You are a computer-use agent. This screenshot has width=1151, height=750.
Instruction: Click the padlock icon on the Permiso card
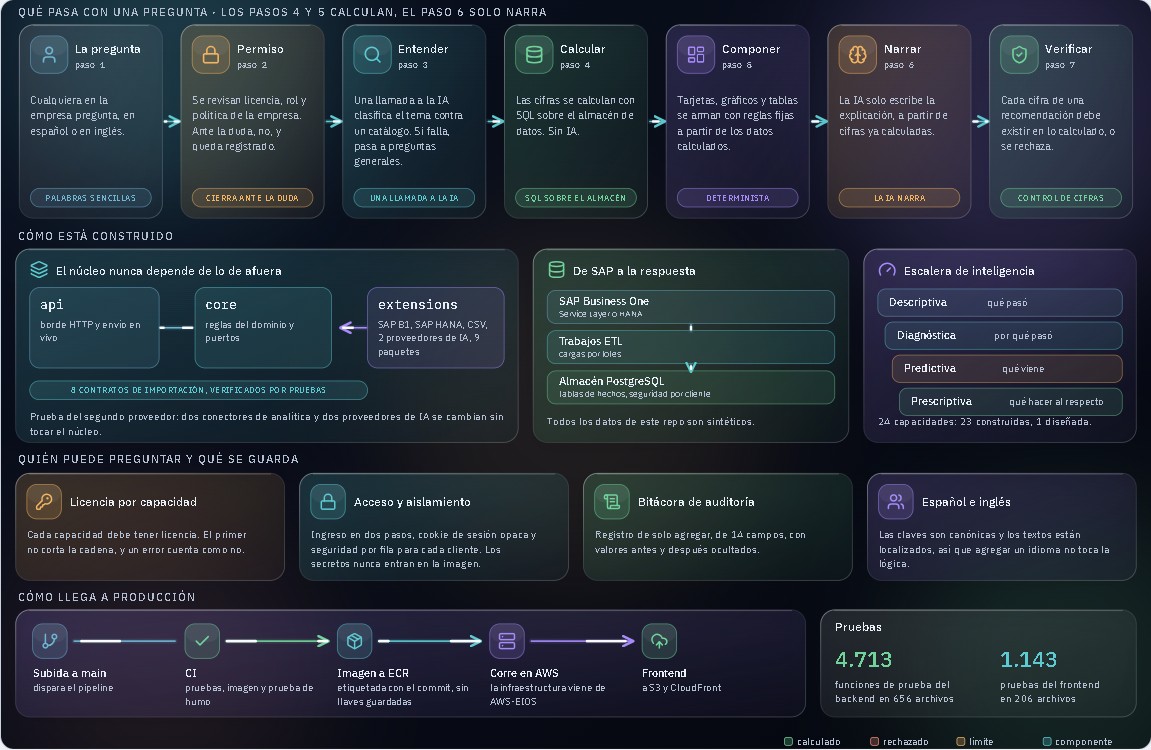pyautogui.click(x=211, y=55)
